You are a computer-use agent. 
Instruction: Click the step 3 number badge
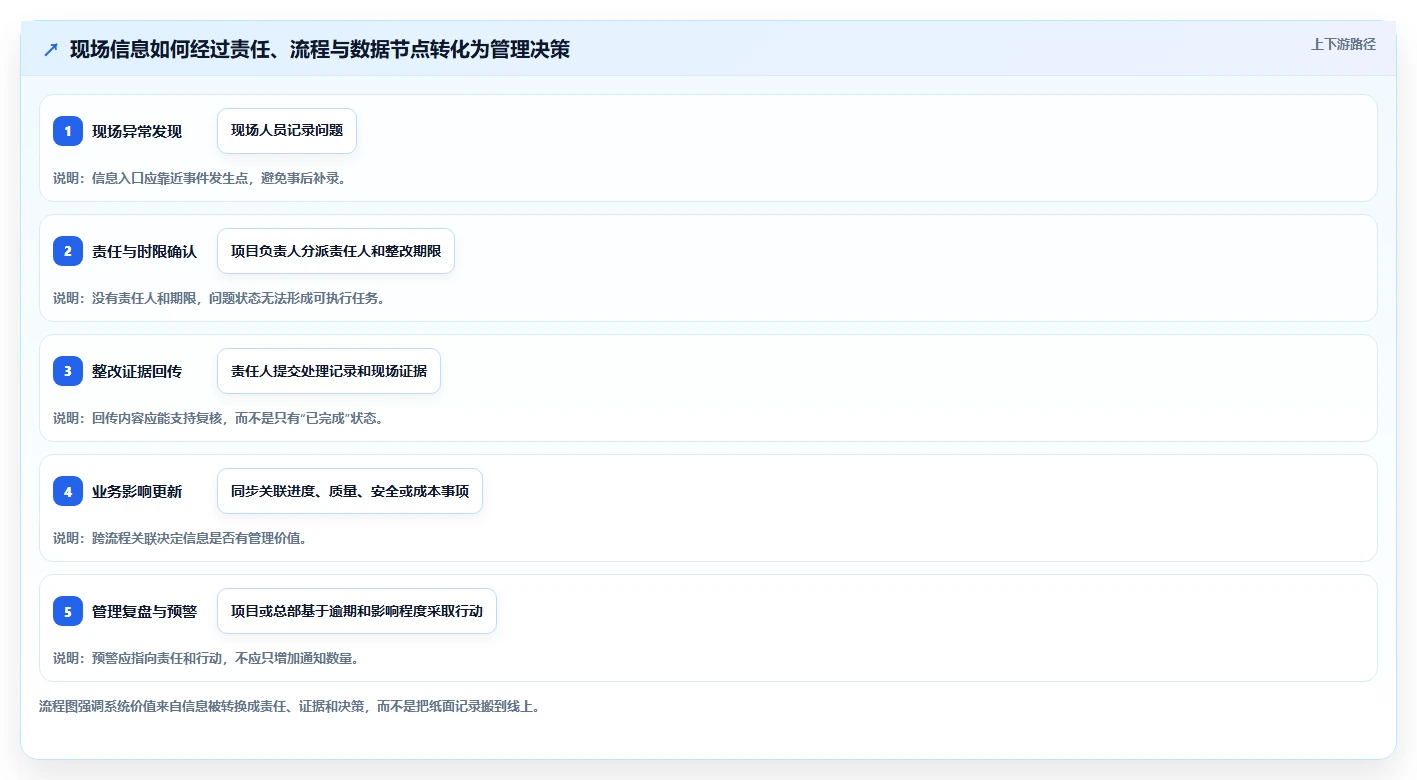tap(68, 371)
